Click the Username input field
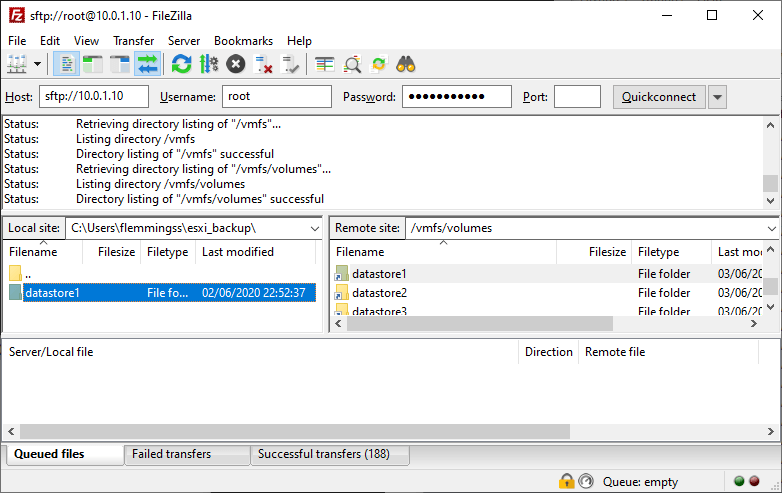 pyautogui.click(x=277, y=96)
